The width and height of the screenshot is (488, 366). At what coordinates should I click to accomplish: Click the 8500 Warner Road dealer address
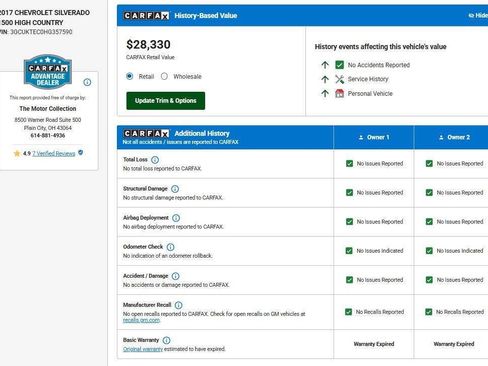pos(48,124)
